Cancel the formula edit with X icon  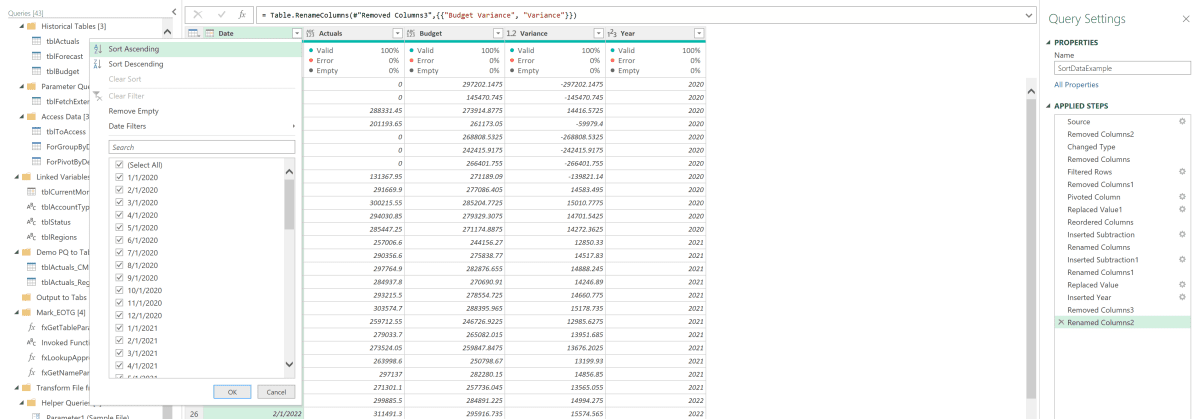(x=198, y=16)
